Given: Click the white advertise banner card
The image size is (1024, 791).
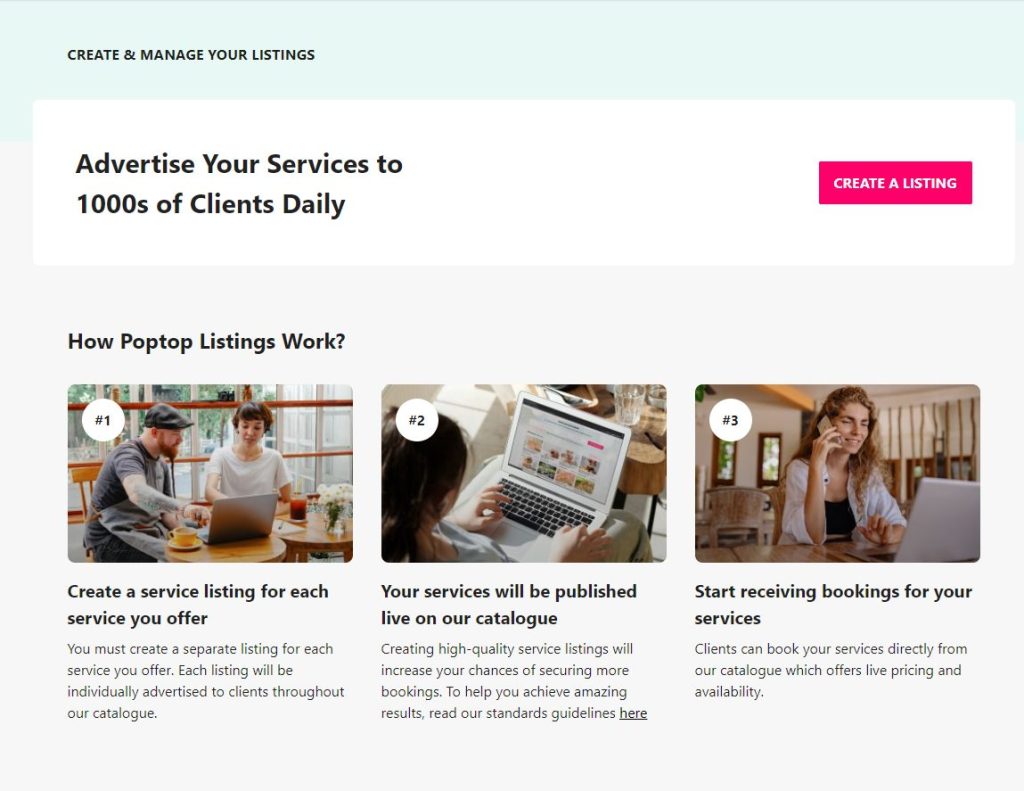Looking at the screenshot, I should point(524,182).
